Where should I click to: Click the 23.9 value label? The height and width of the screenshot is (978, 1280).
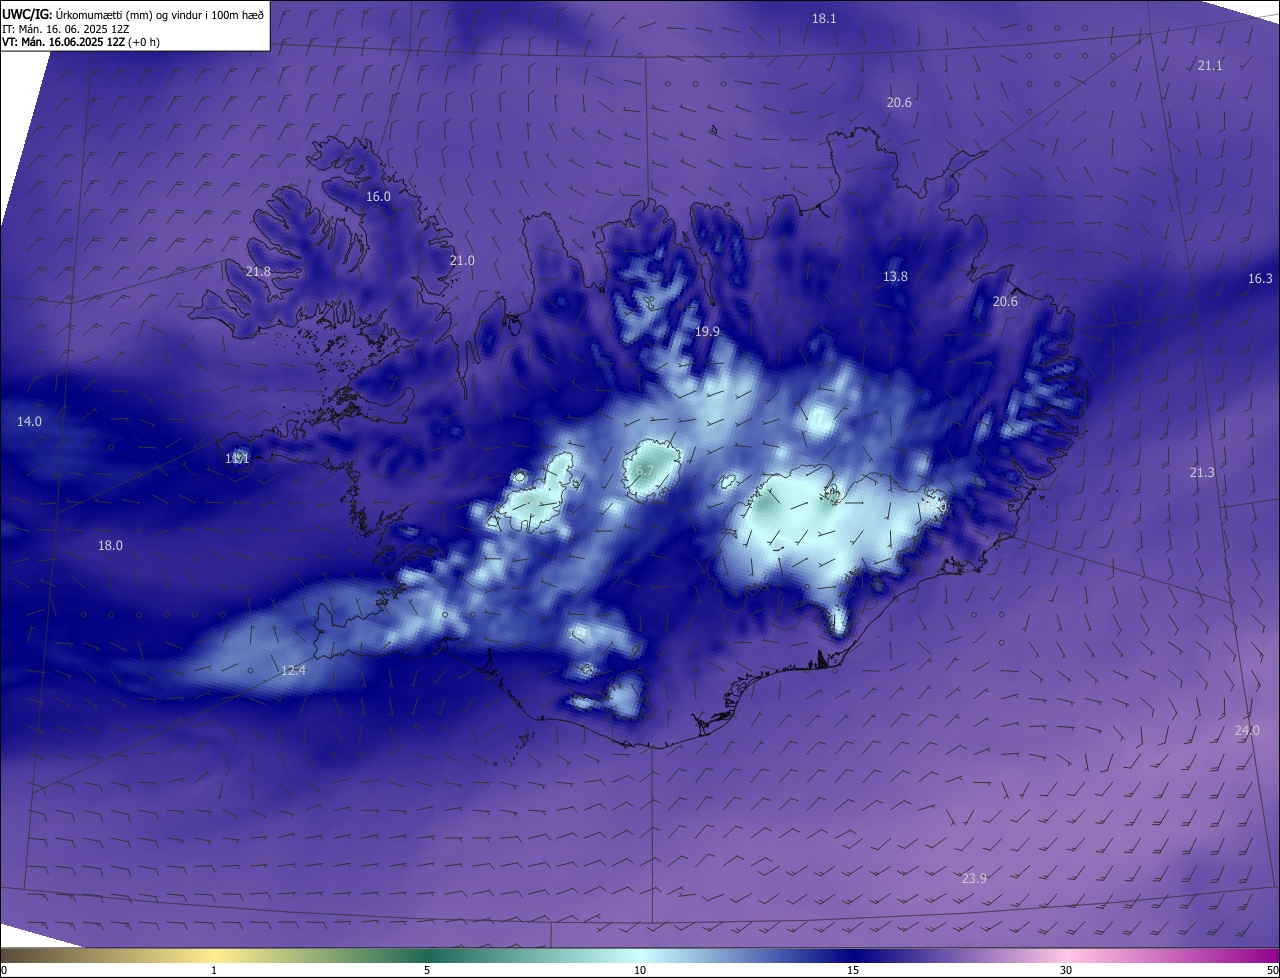[x=974, y=879]
